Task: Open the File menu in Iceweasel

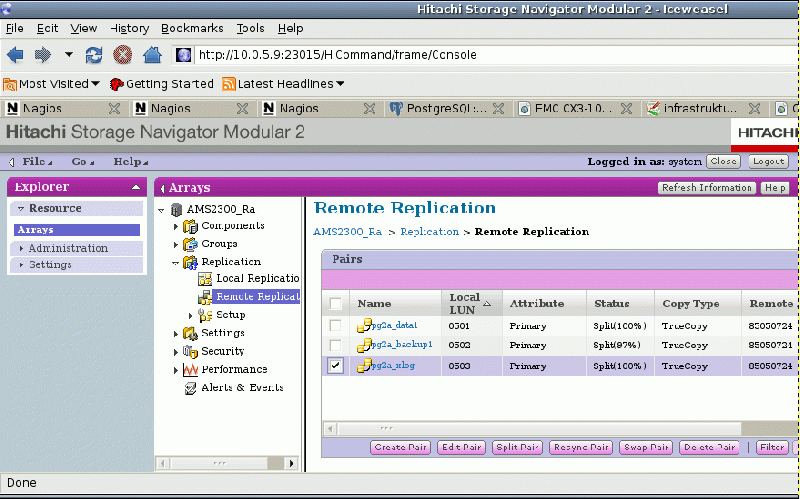Action: point(14,29)
